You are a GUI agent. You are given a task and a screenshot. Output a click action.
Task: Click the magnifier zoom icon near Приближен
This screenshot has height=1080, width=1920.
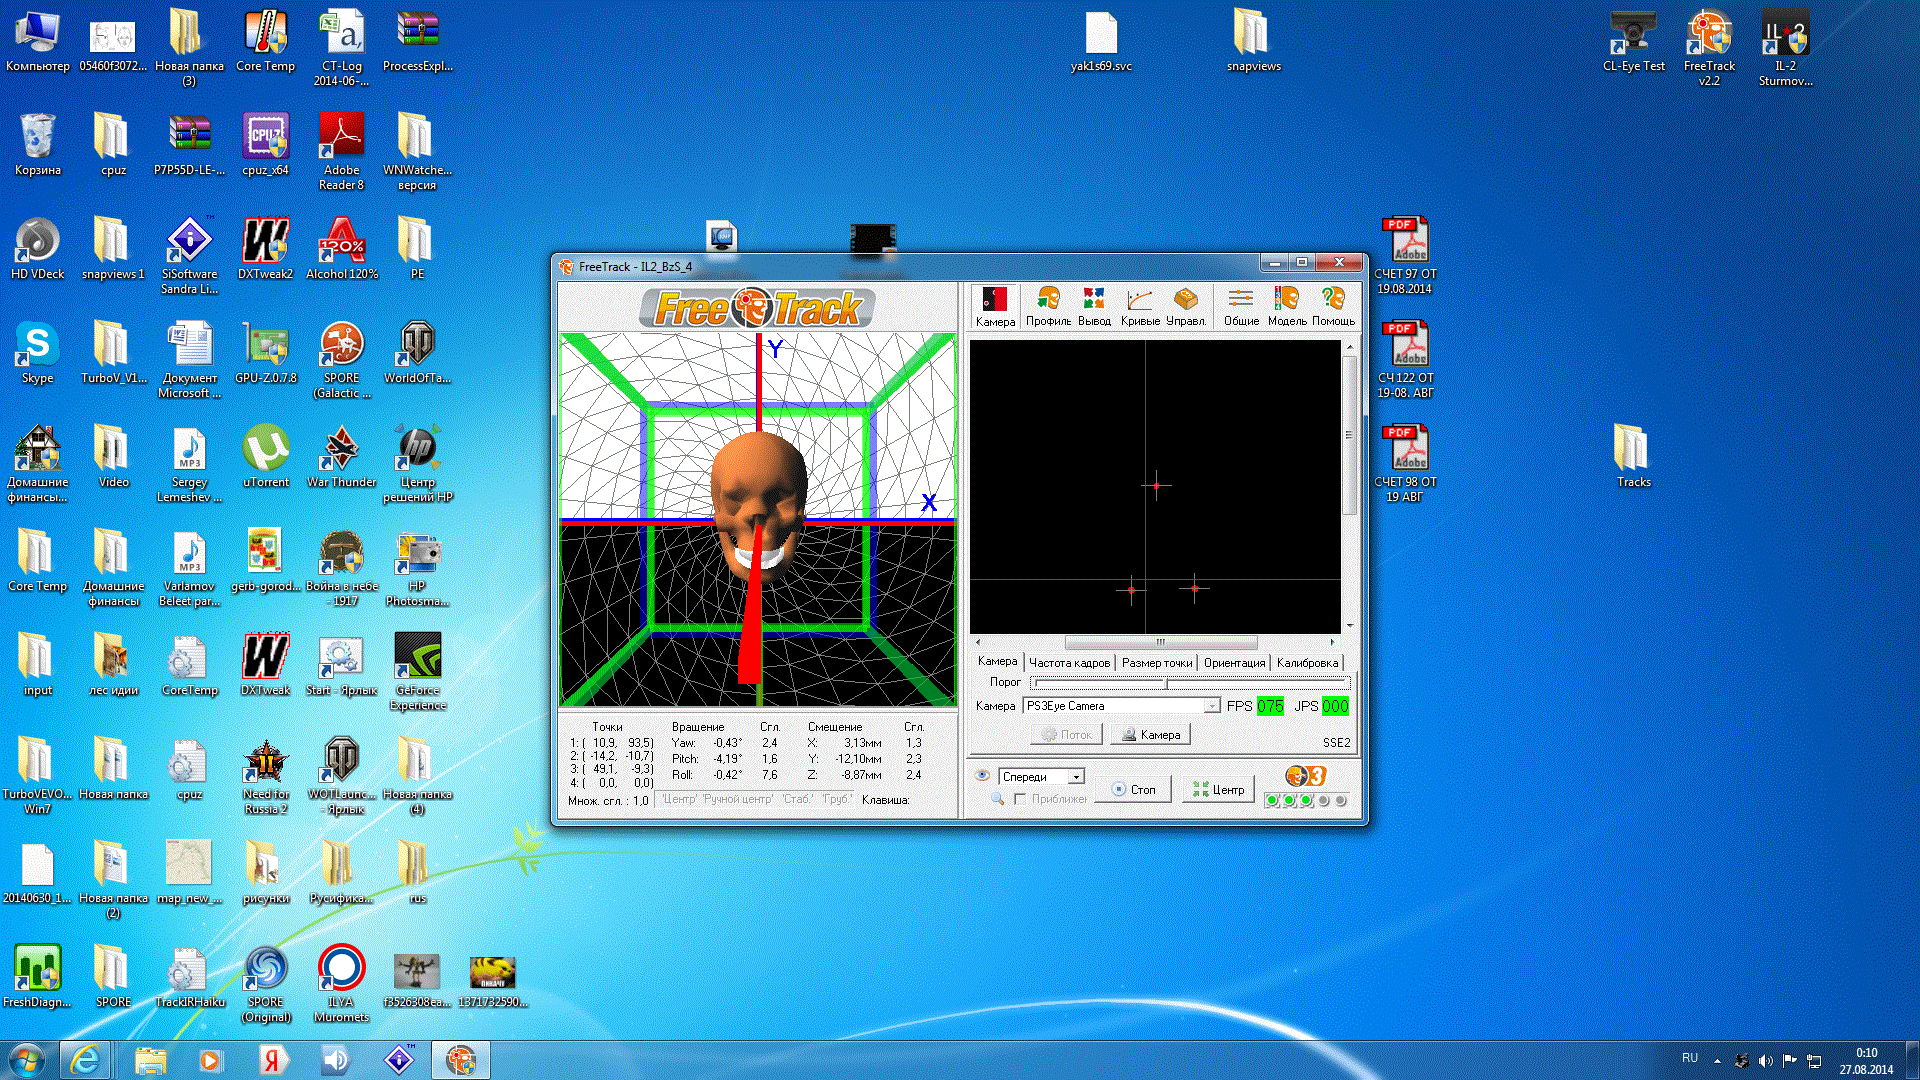997,798
